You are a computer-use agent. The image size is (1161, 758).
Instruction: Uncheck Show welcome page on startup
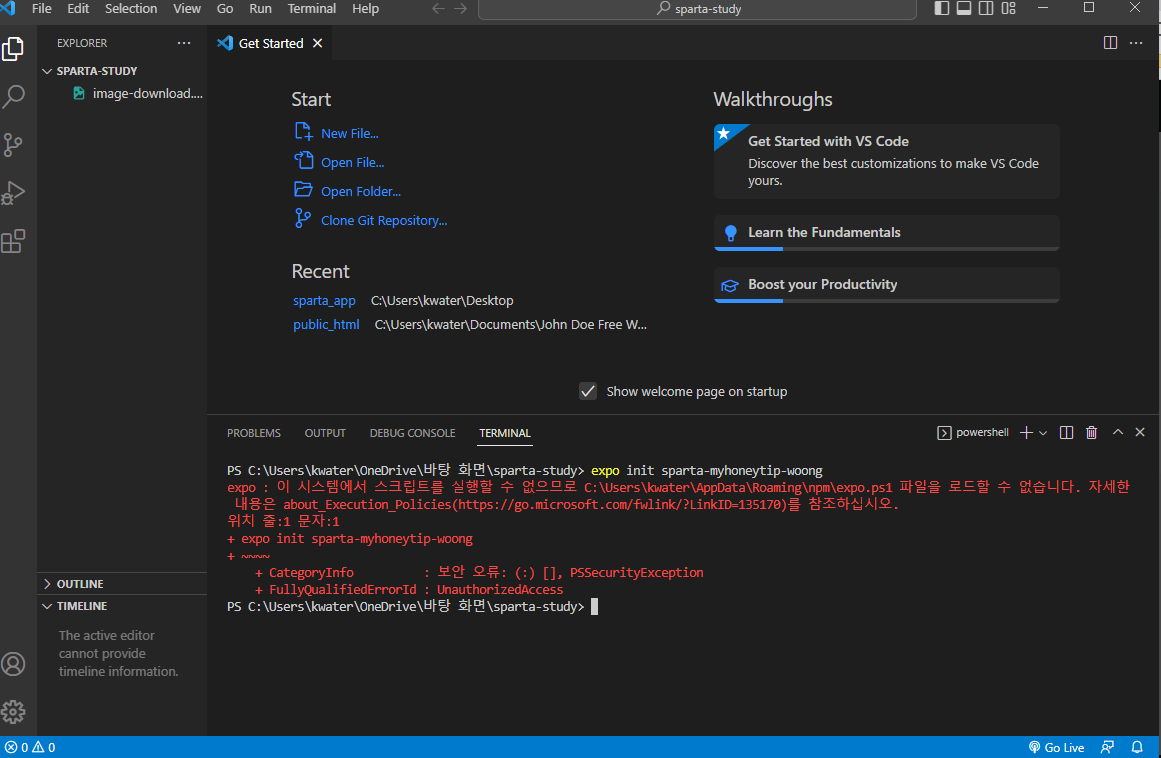tap(588, 391)
